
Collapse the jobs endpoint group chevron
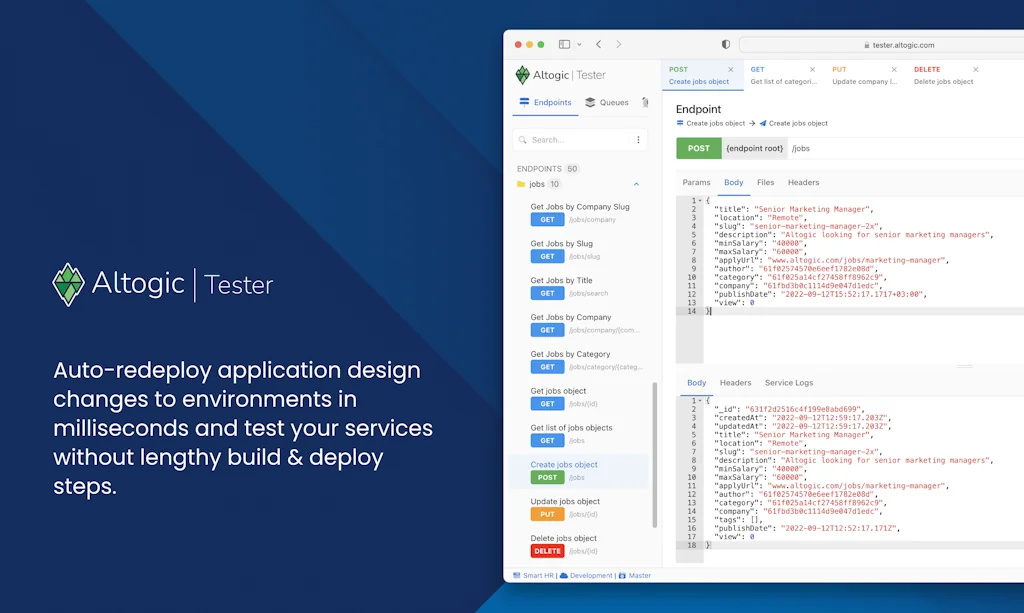tap(637, 184)
